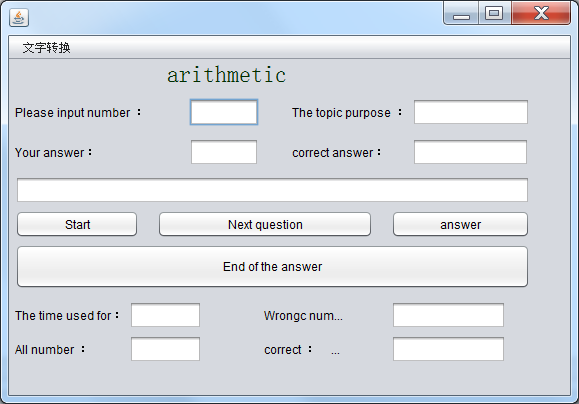Image resolution: width=579 pixels, height=404 pixels.
Task: Focus the topic purpose field
Action: [x=471, y=112]
